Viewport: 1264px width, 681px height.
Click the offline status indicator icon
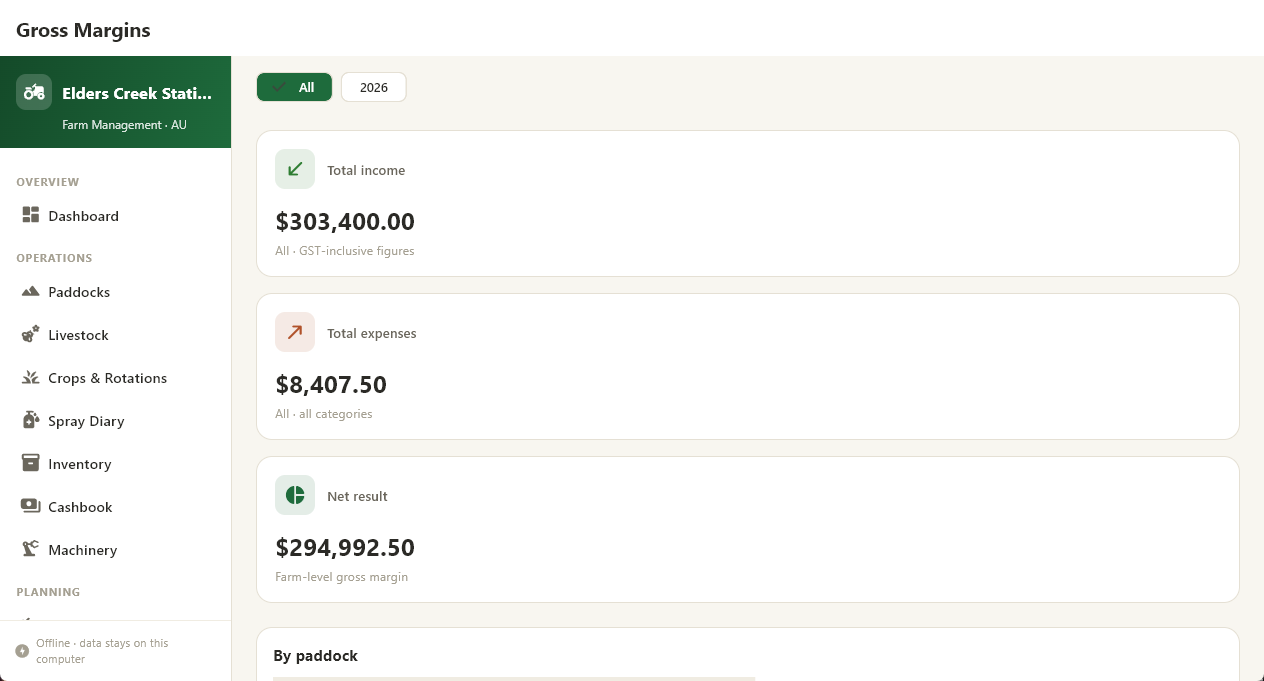(22, 651)
